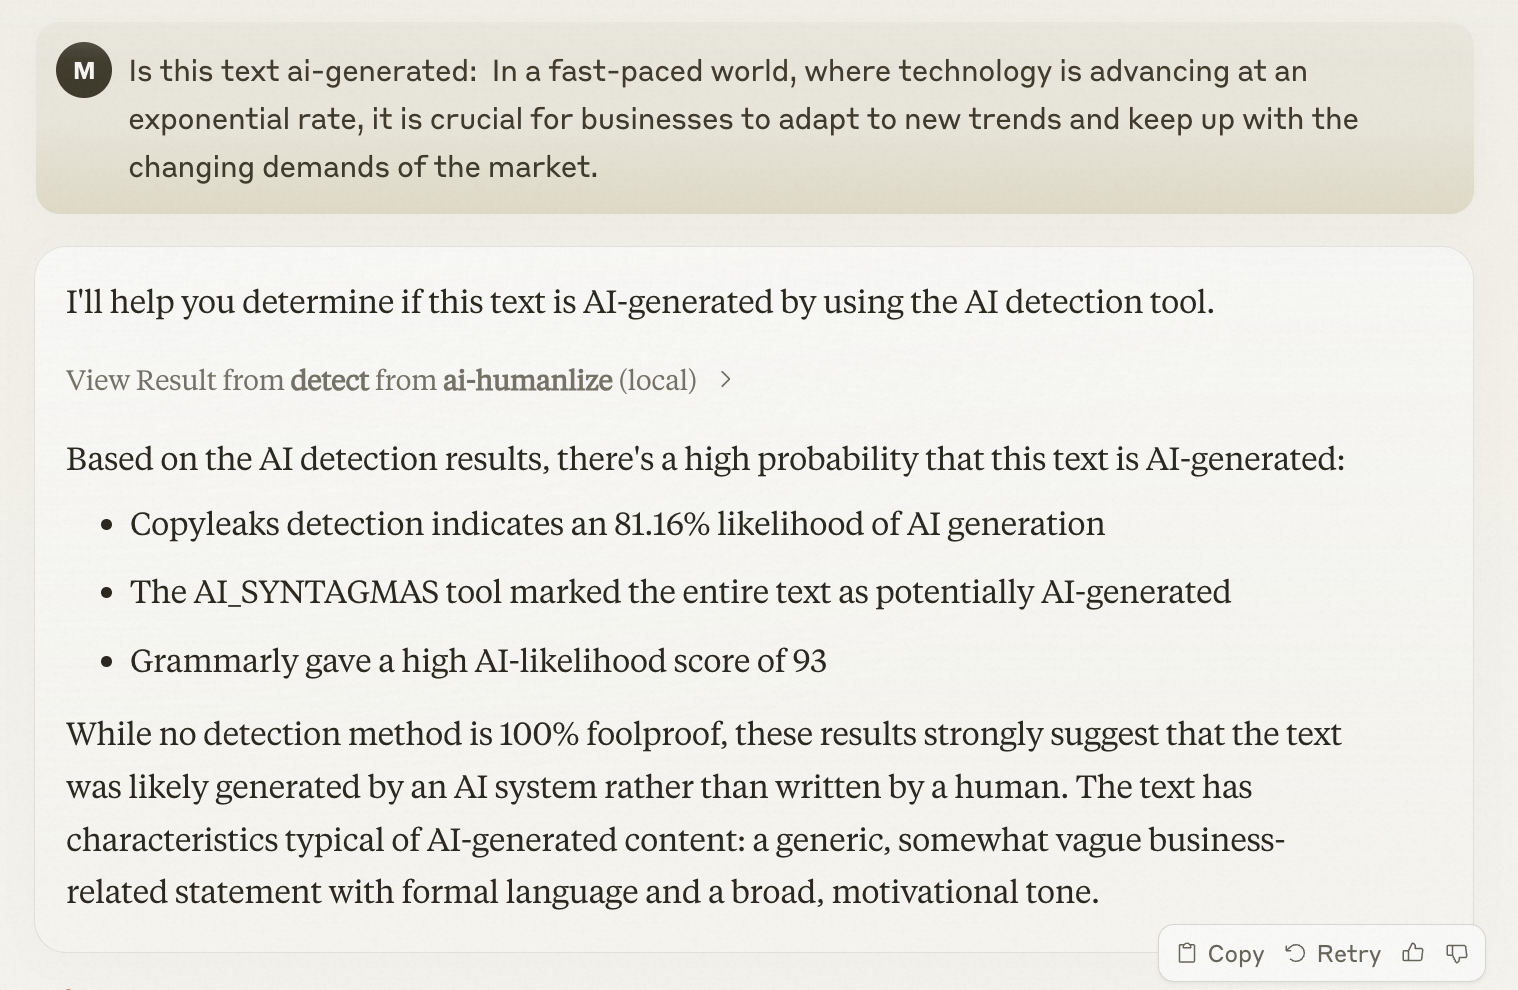Click the AI_SYNTAGMAS tool bullet point

click(x=680, y=592)
